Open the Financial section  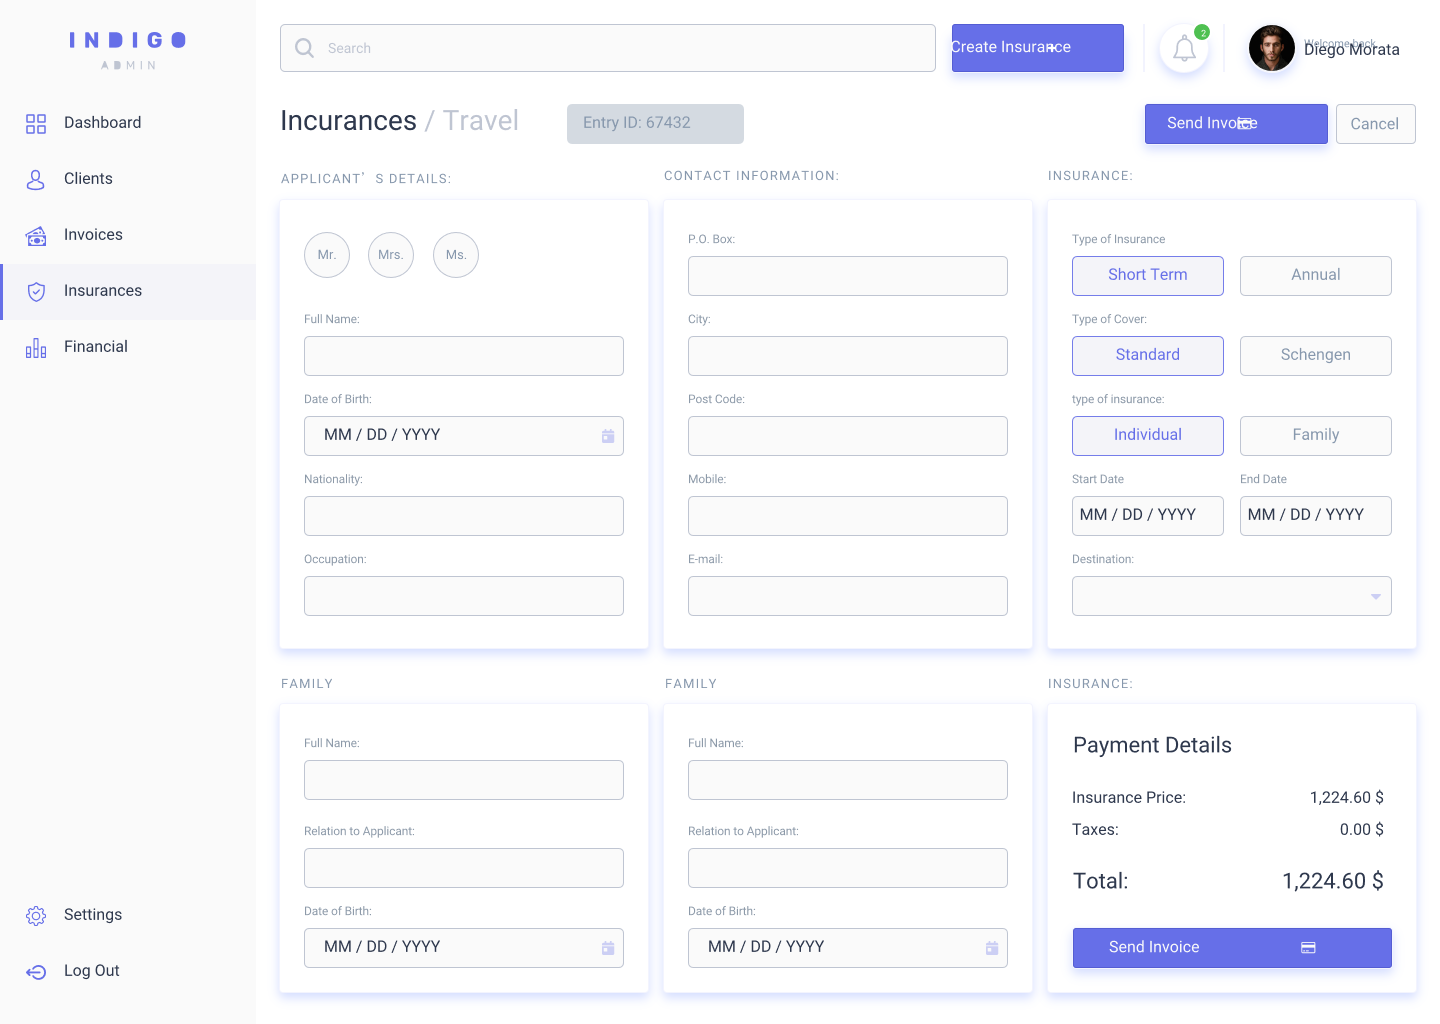point(128,348)
